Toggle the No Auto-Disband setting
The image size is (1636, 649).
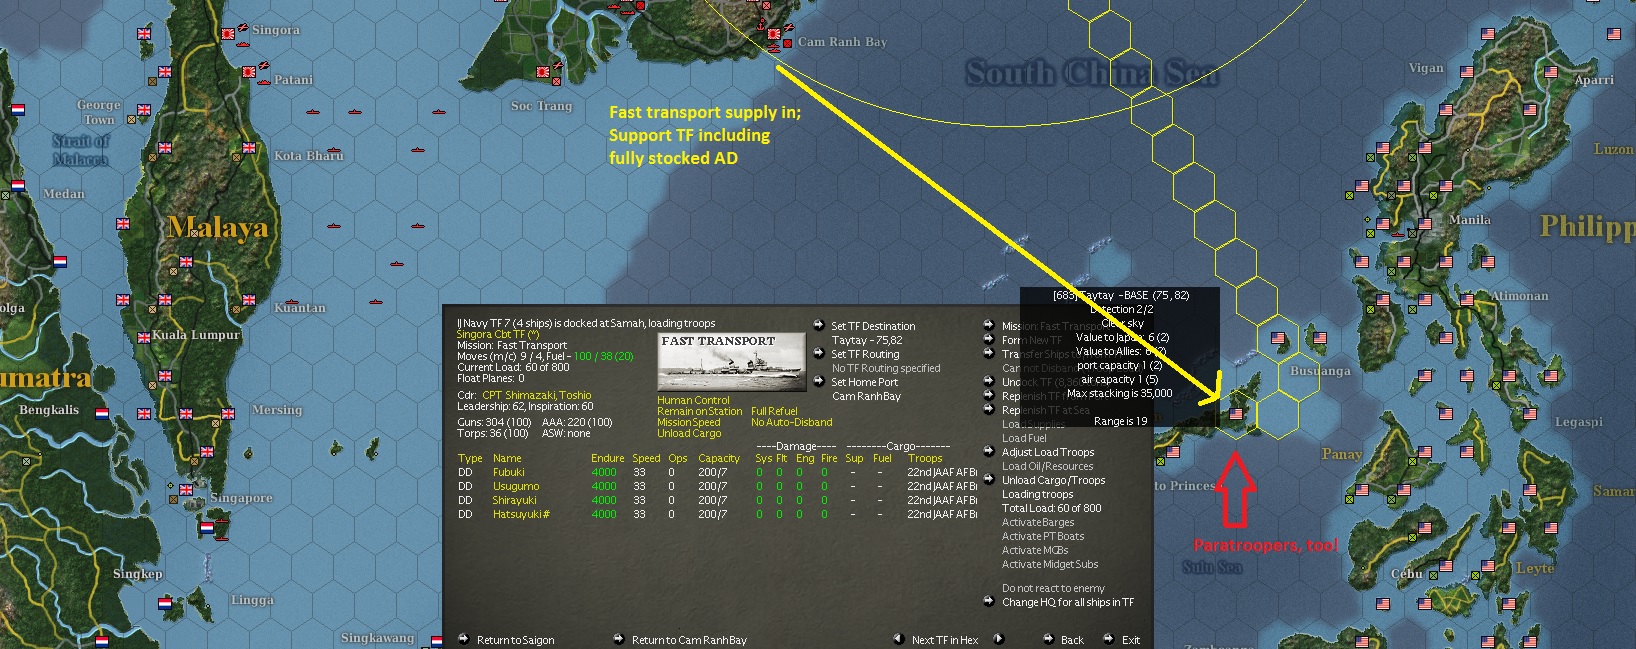(x=791, y=422)
